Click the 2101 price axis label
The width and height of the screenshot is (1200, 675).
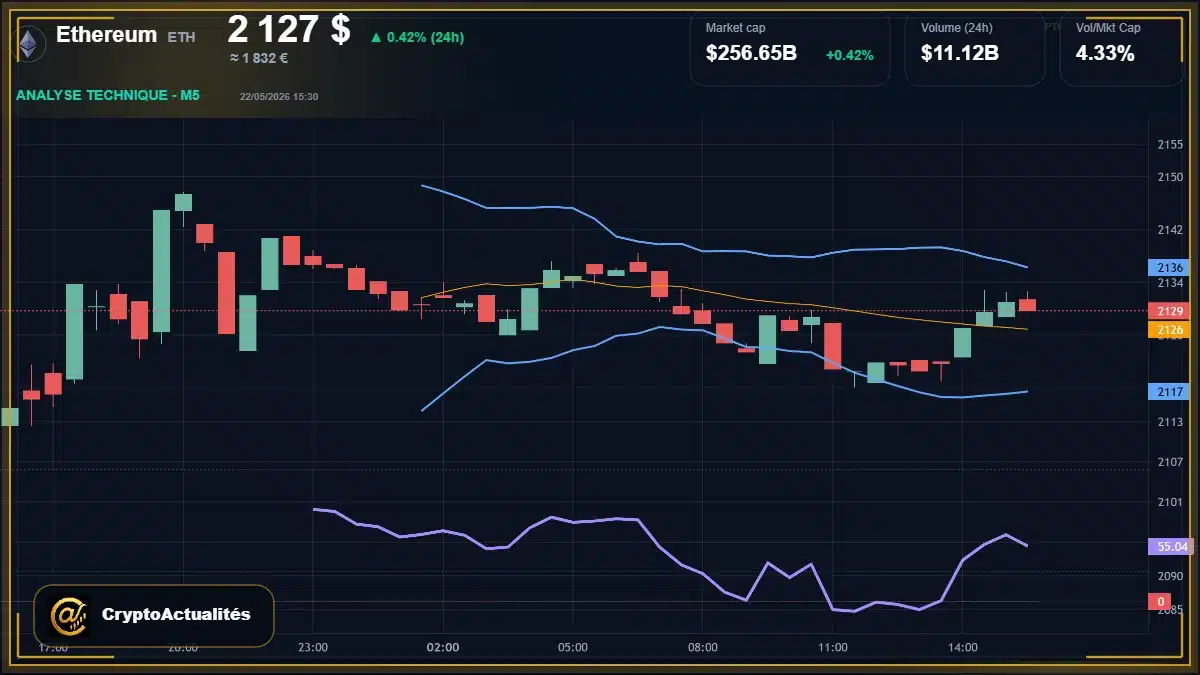[1169, 502]
